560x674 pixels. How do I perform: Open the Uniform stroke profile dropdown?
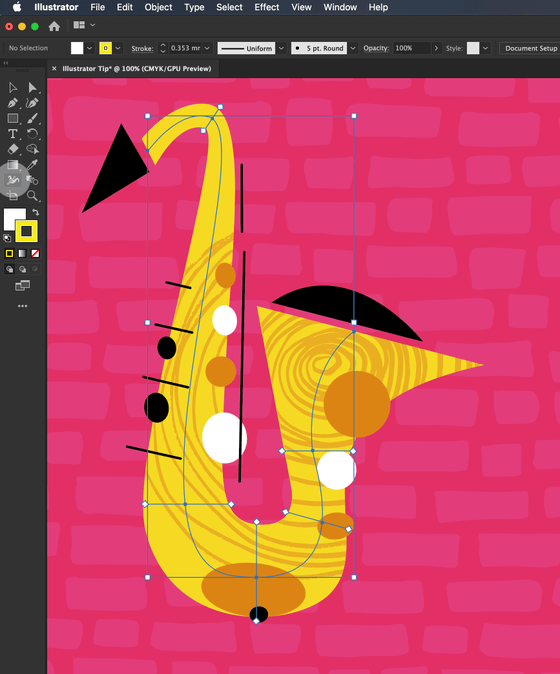[282, 48]
